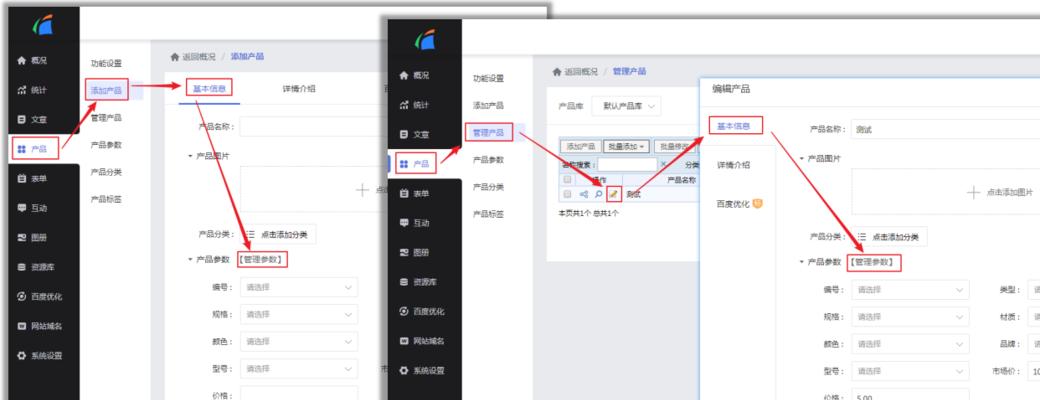This screenshot has width=1040, height=400.
Task: Switch to 详情介绍 tab in left window
Action: (x=299, y=89)
